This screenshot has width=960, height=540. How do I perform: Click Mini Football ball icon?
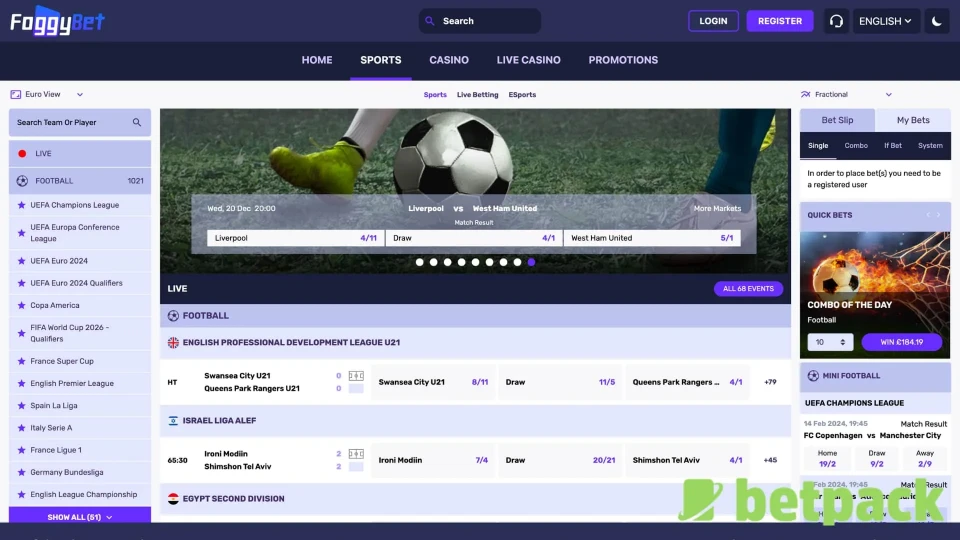tap(813, 375)
